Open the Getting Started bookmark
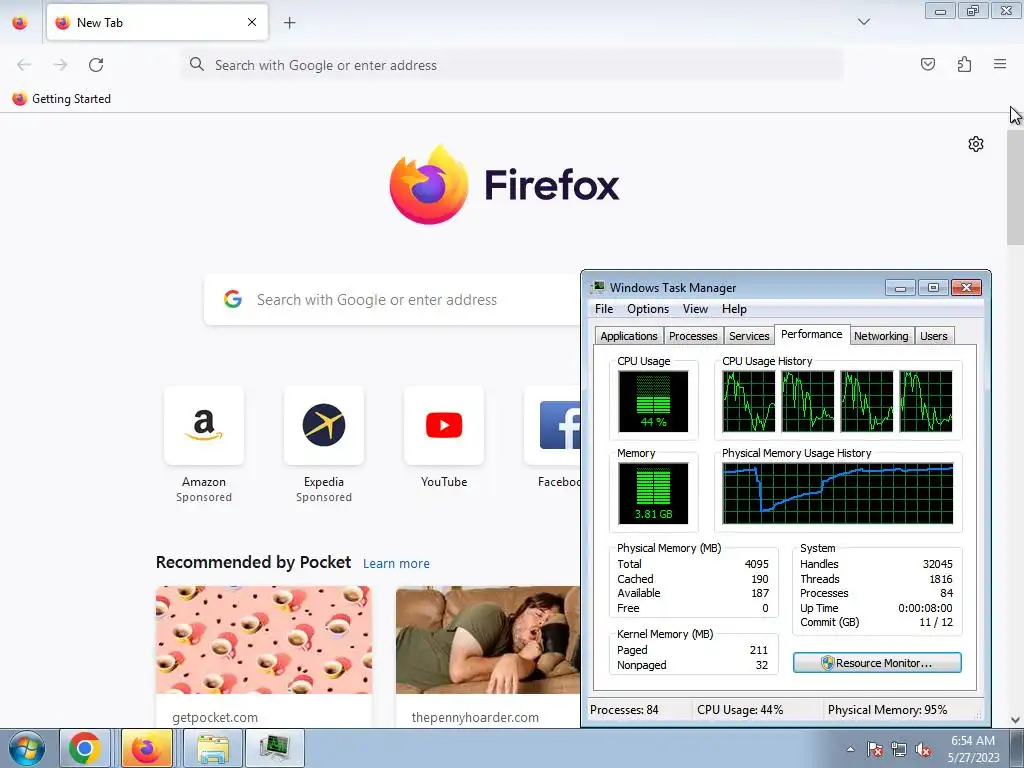The width and height of the screenshot is (1024, 768). [61, 99]
